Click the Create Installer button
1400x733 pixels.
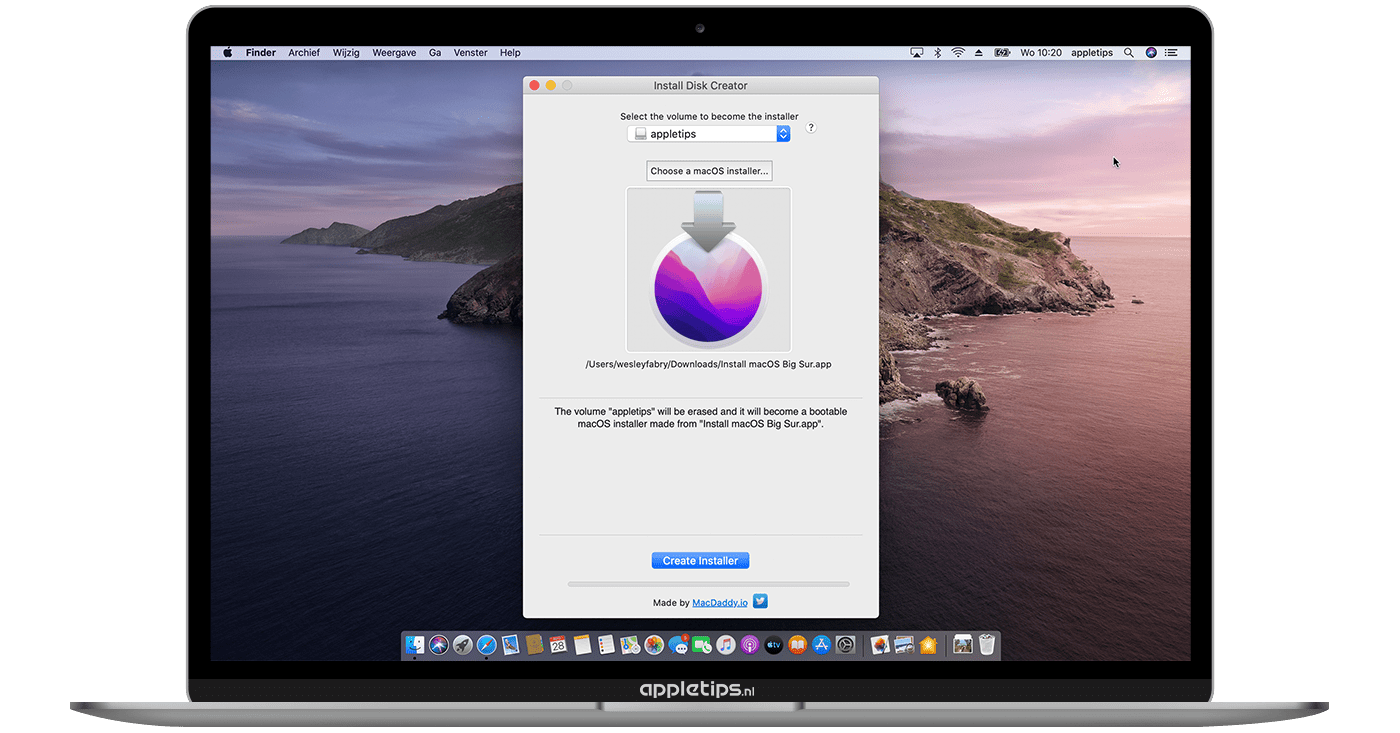[700, 561]
